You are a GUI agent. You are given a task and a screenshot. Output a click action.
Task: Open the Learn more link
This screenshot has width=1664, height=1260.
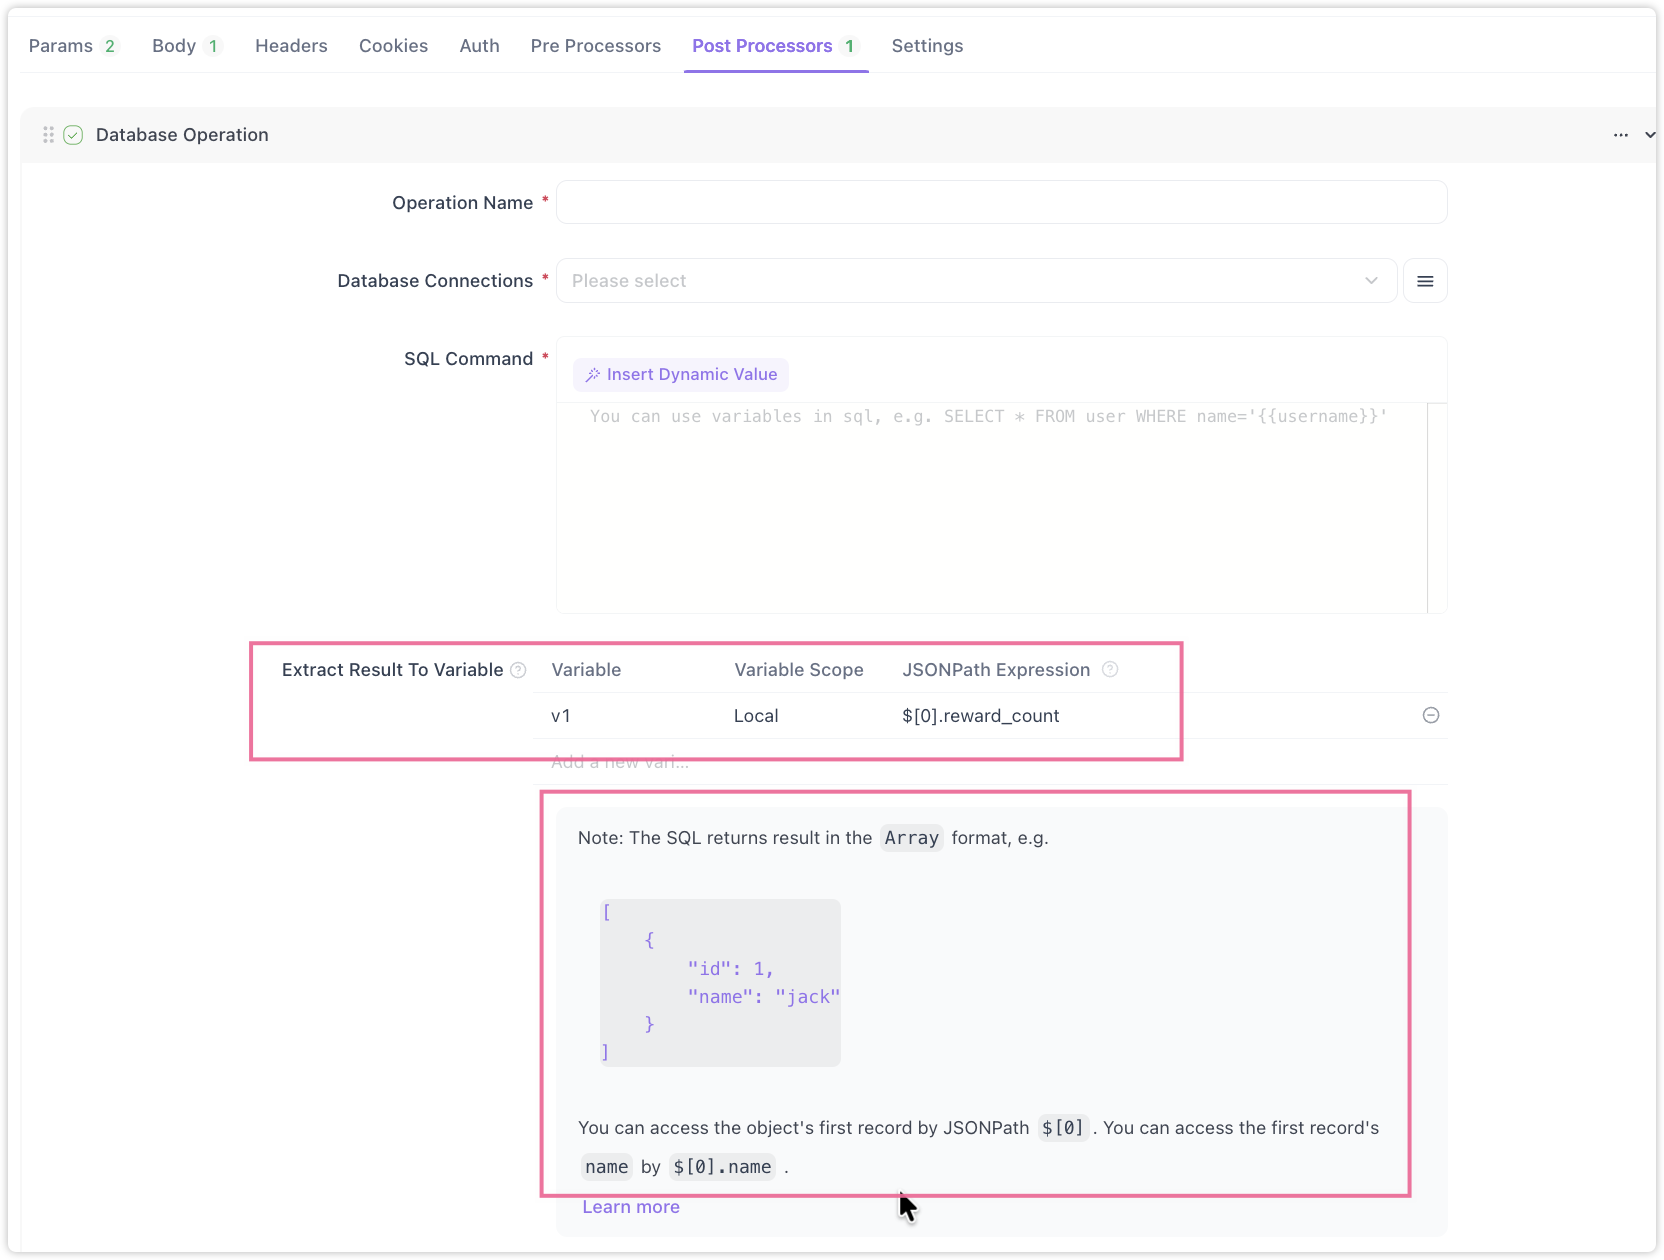click(631, 1207)
